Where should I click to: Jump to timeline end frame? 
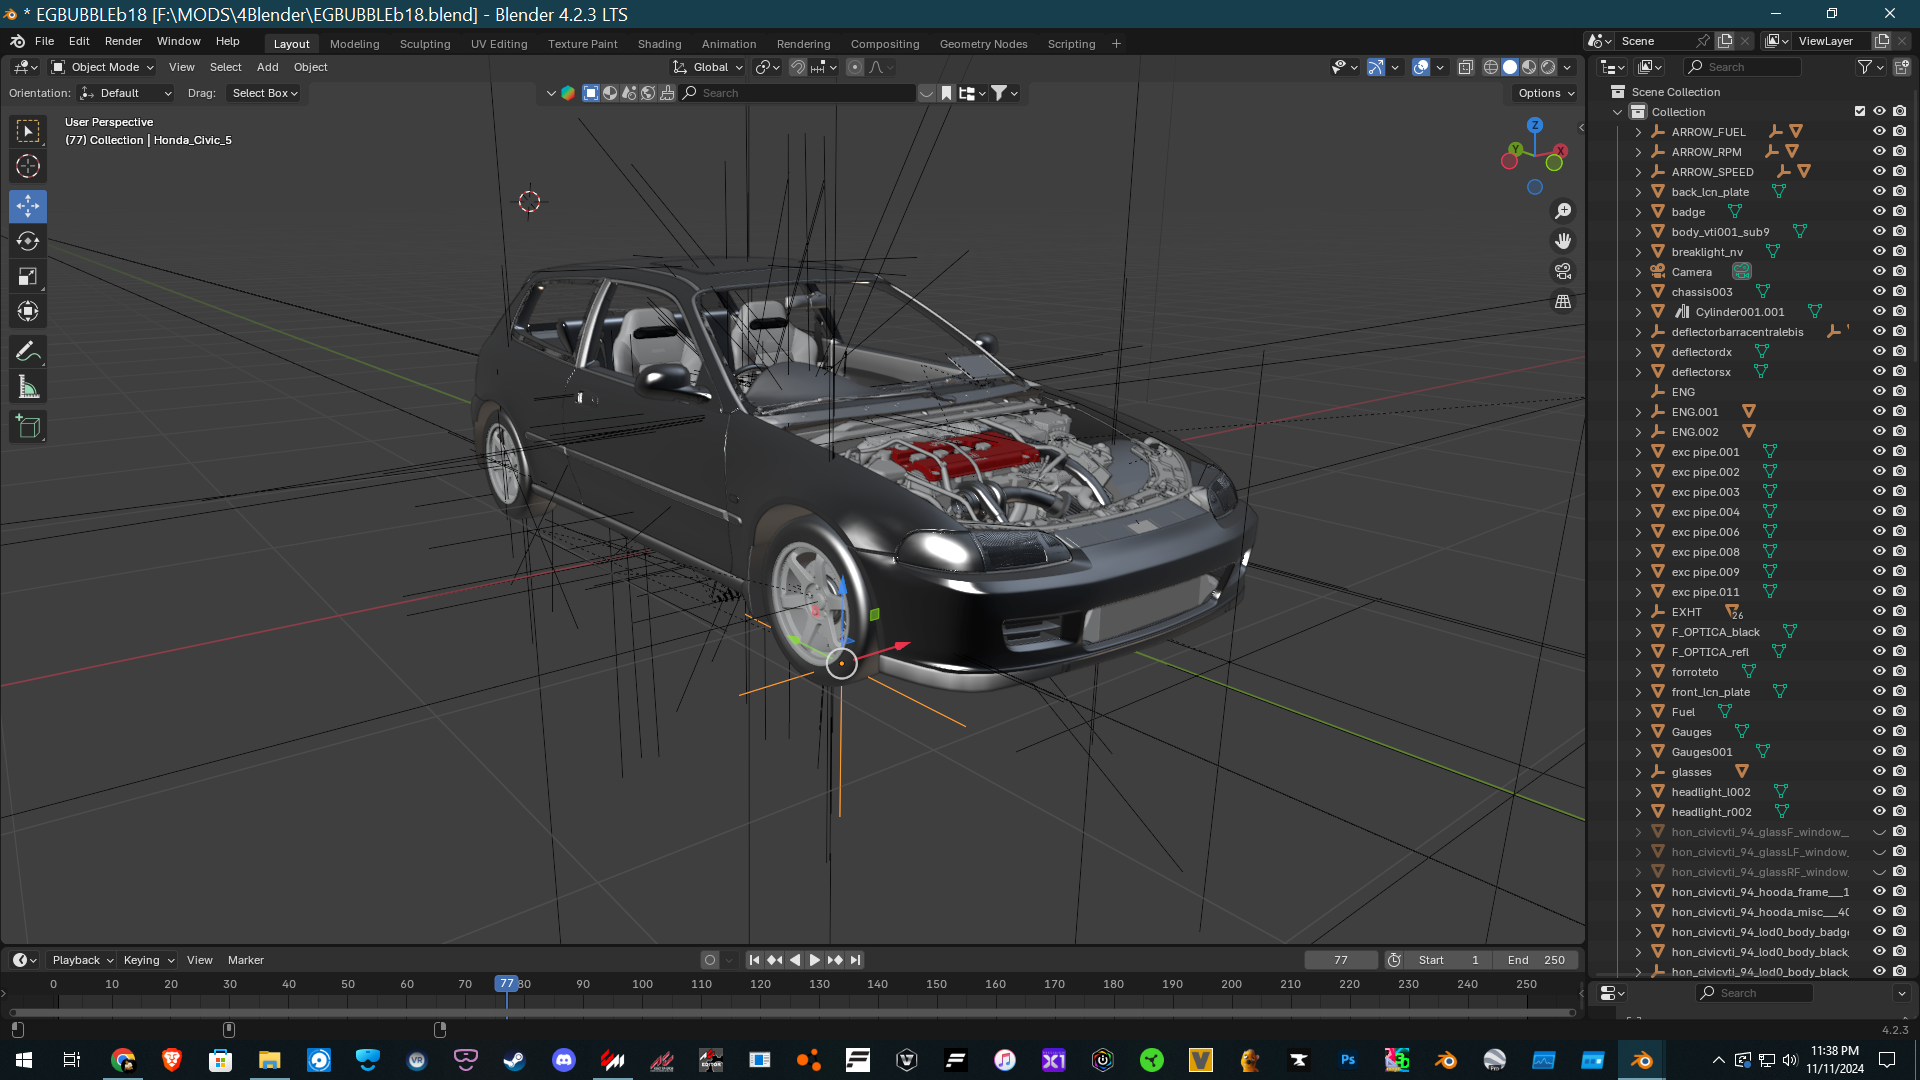click(x=855, y=960)
